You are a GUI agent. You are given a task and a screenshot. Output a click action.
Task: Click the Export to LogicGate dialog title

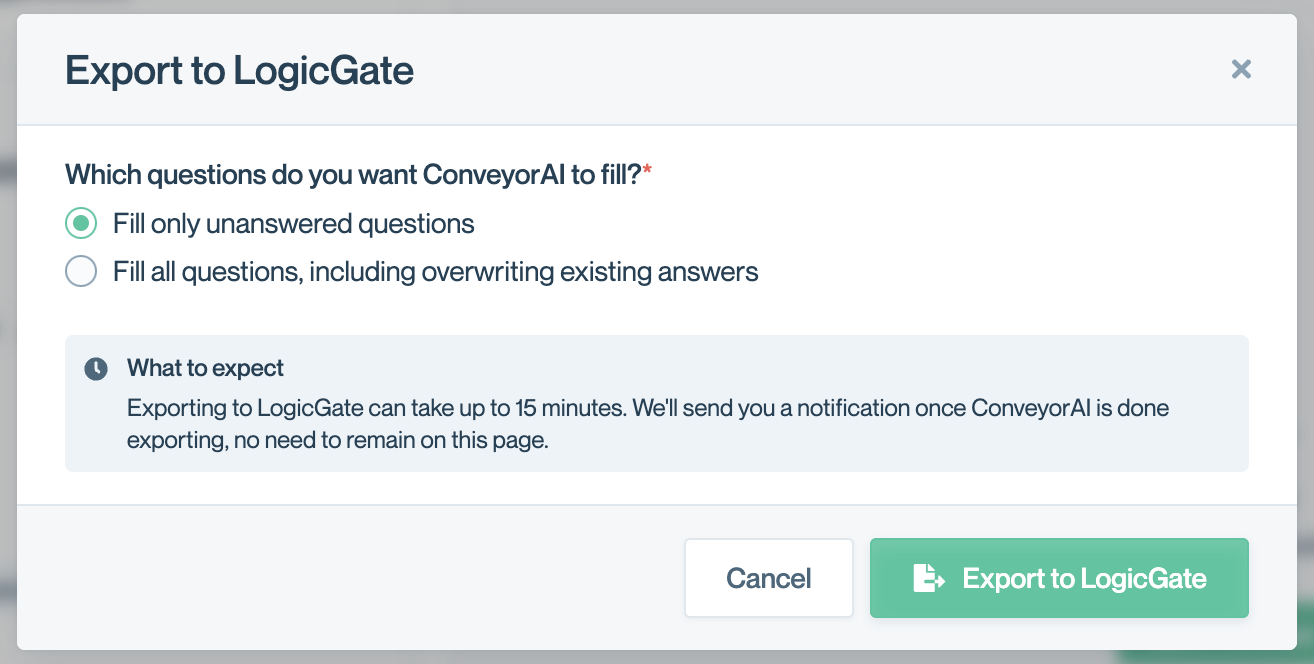tap(239, 71)
